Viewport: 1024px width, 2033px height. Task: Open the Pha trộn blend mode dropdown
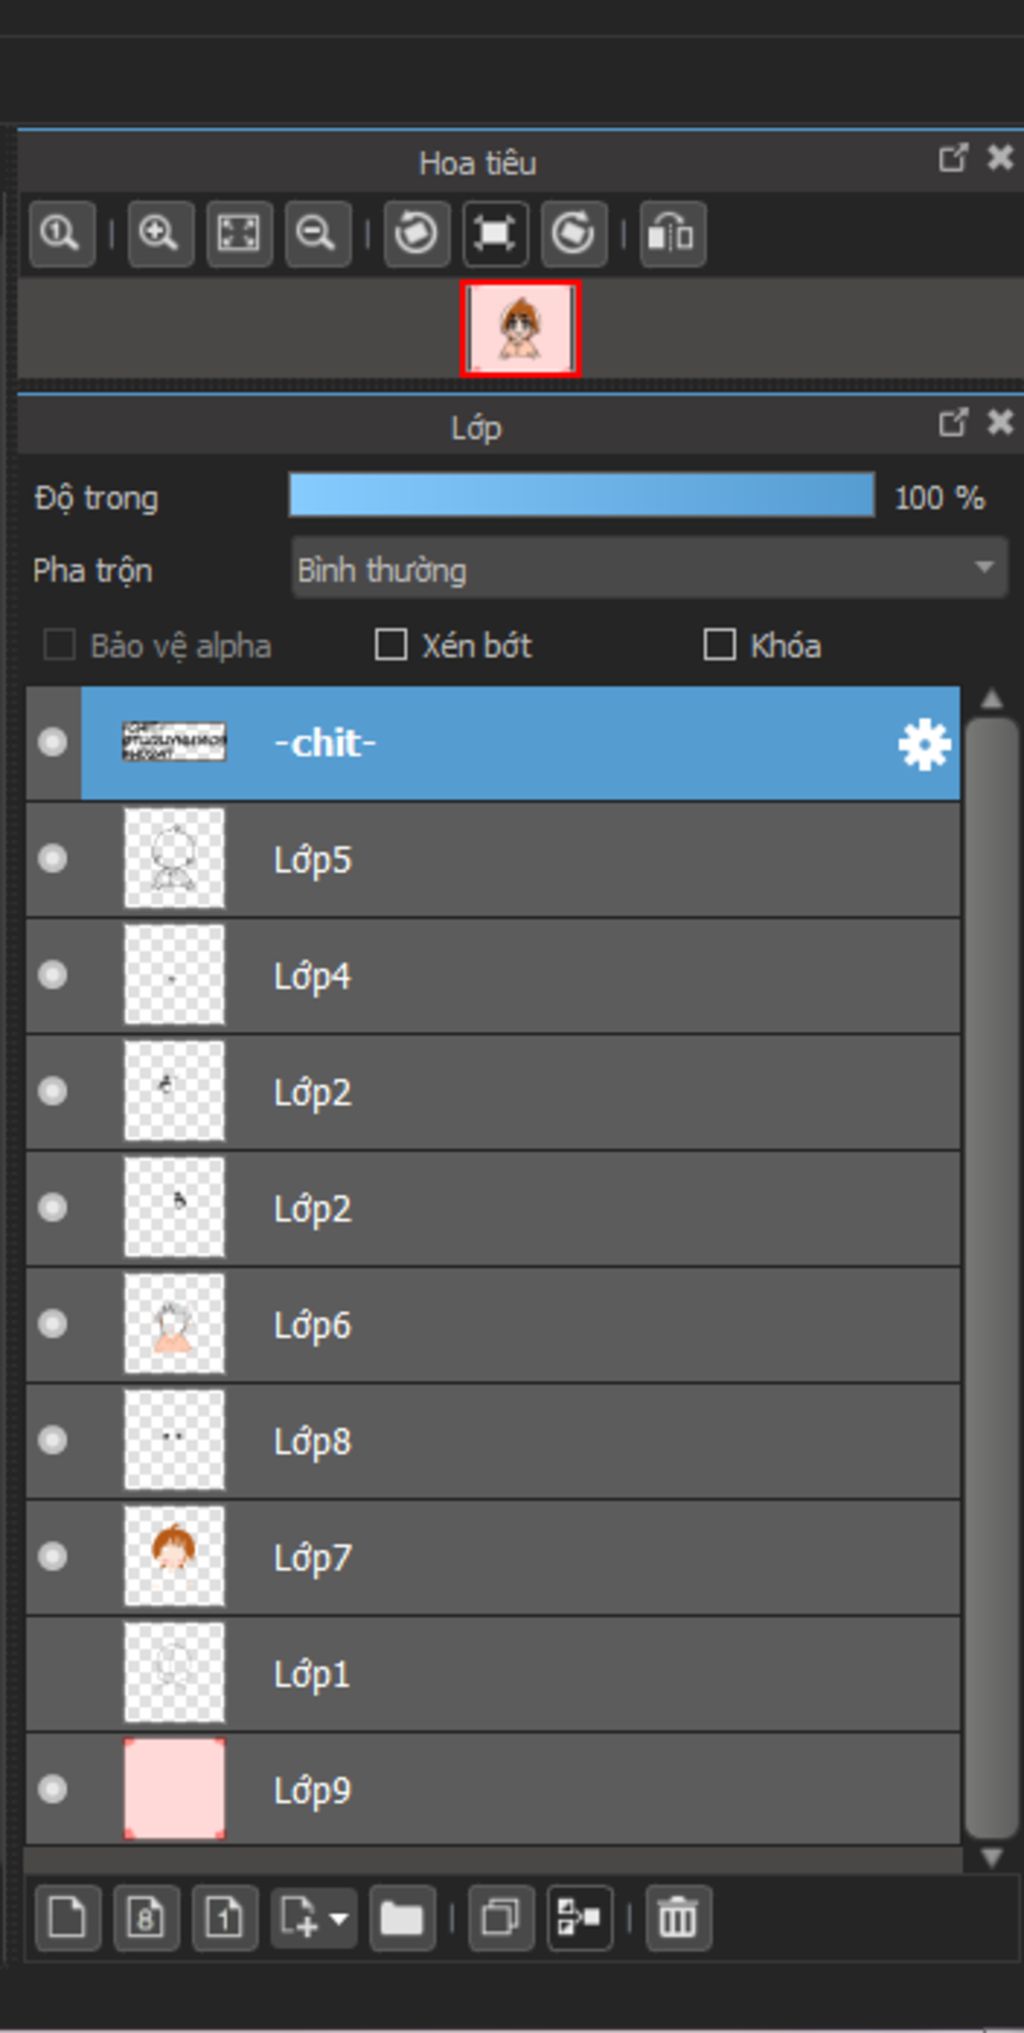point(649,568)
